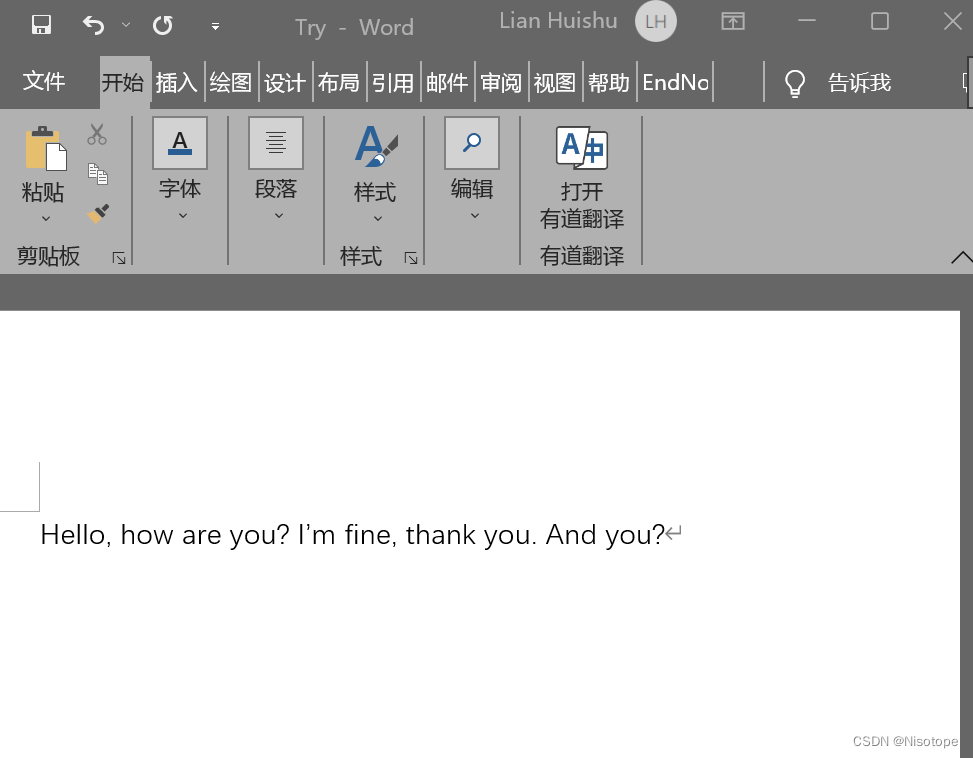The image size is (973, 758).
Task: Expand the 粘贴 (Paste) options arrow
Action: pos(45,218)
